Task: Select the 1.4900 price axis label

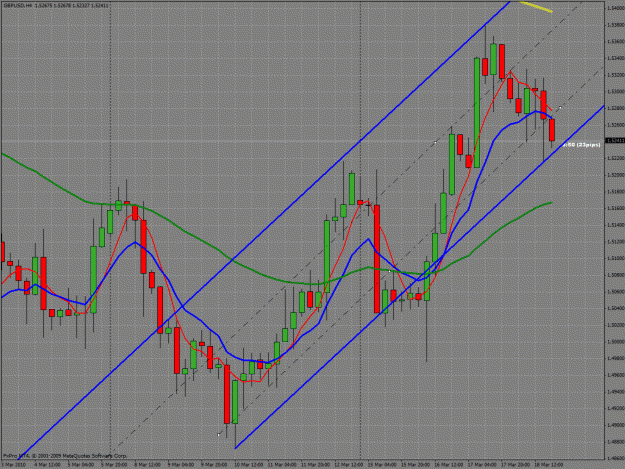Action: point(616,425)
